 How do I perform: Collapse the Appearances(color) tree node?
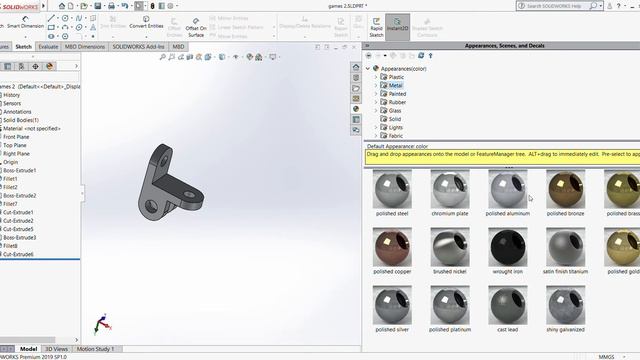tap(368, 69)
